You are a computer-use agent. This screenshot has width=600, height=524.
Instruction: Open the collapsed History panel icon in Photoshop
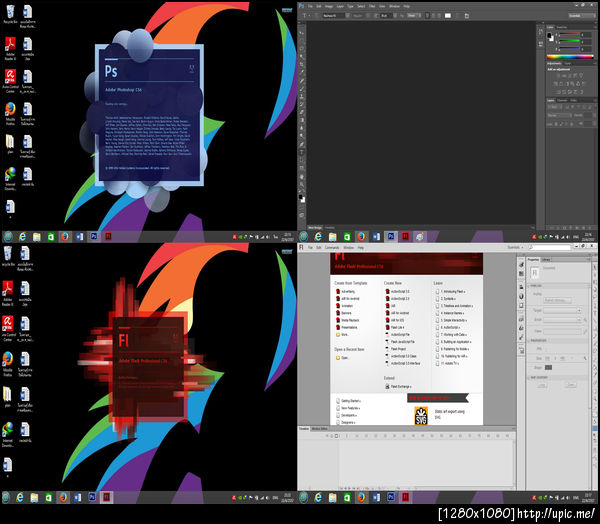pos(540,32)
